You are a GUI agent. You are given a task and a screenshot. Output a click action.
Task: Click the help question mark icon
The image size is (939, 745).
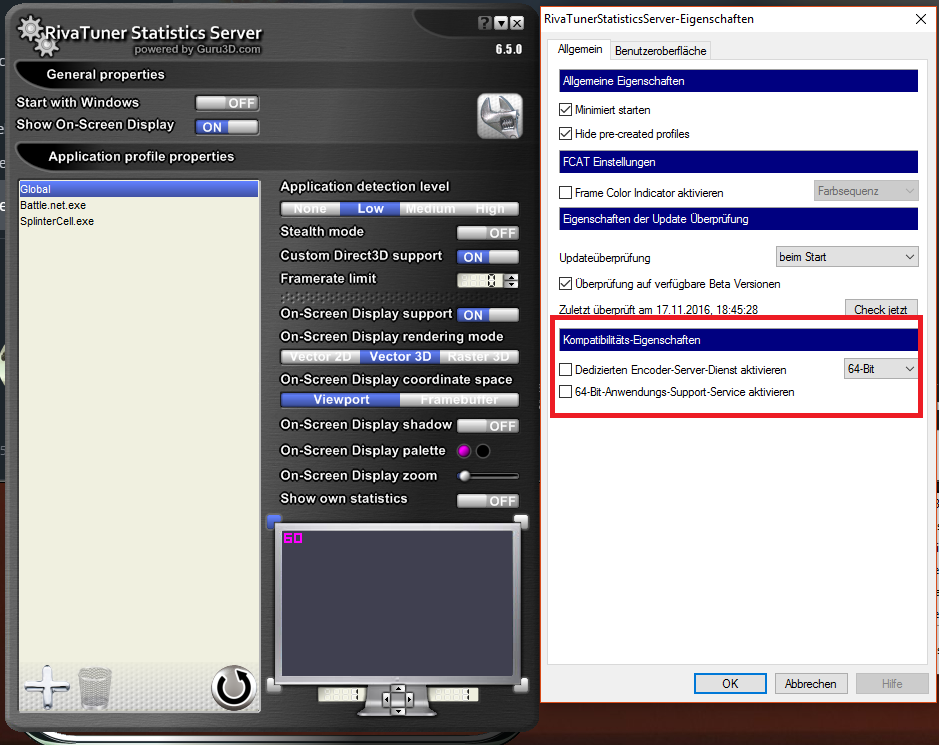tap(484, 23)
